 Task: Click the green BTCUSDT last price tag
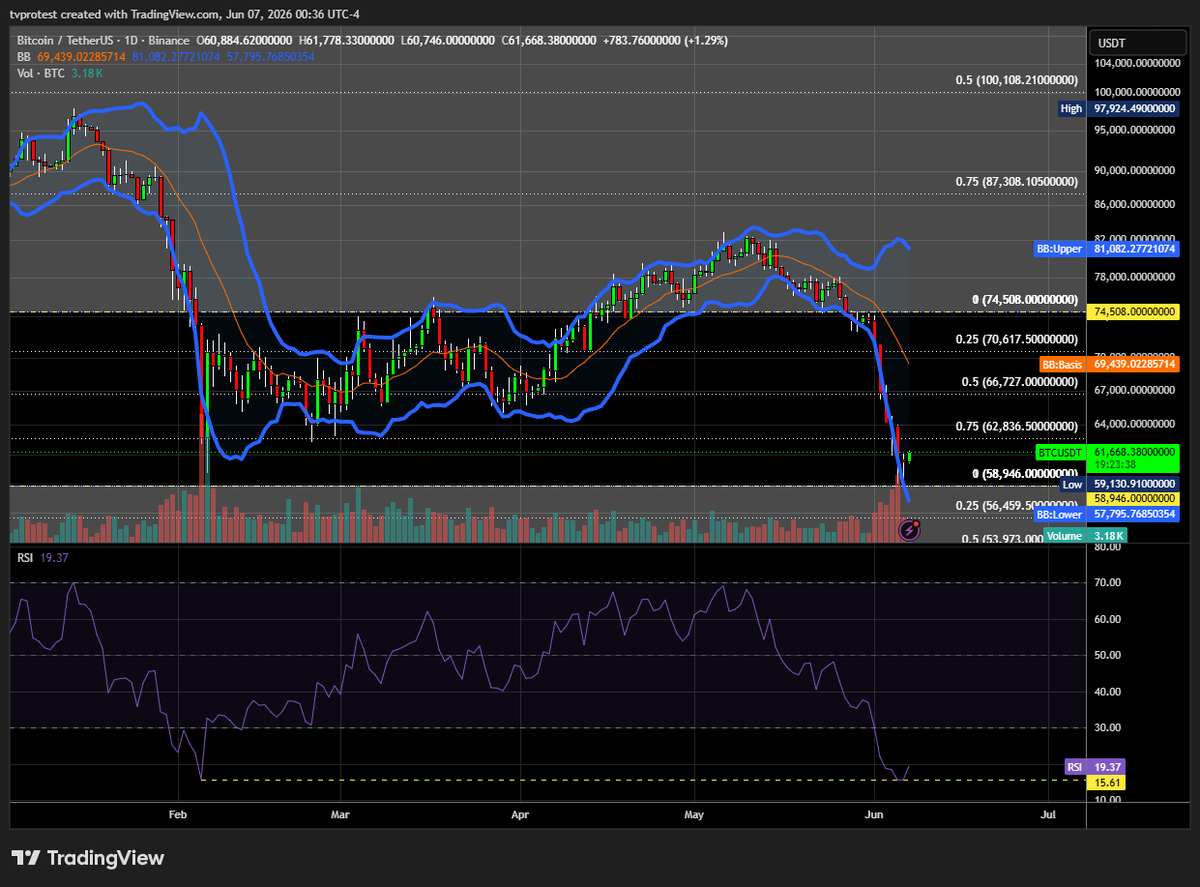tap(1107, 458)
